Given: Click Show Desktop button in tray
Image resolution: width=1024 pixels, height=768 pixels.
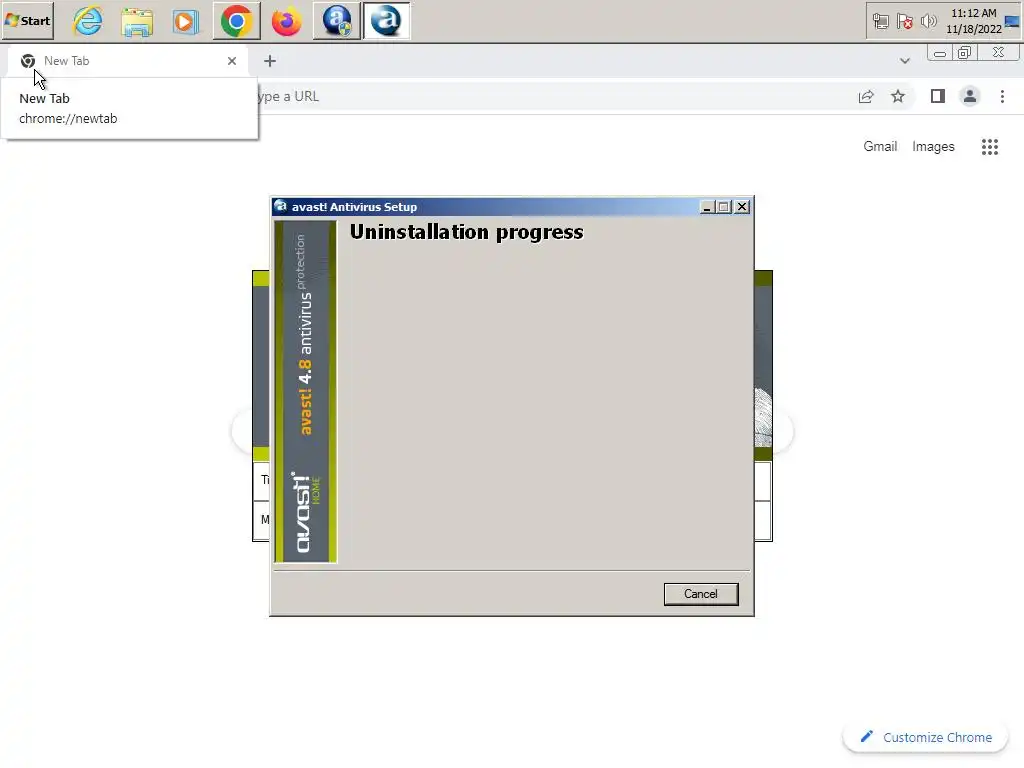Looking at the screenshot, I should pos(1012,21).
